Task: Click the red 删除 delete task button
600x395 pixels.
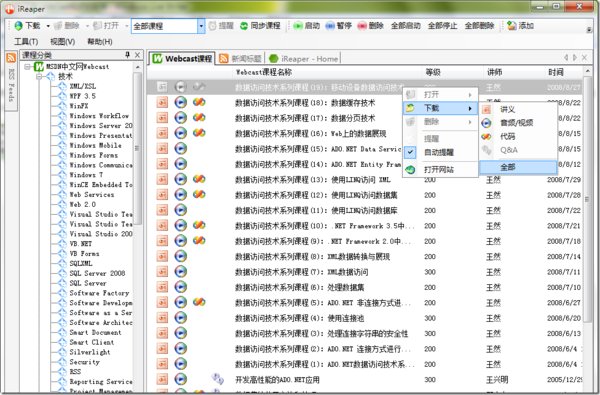Action: (370, 26)
